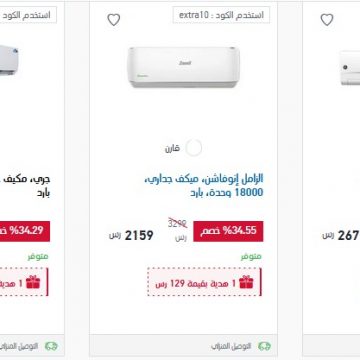
Task: Click the left card air conditioner image
Action: [9, 60]
